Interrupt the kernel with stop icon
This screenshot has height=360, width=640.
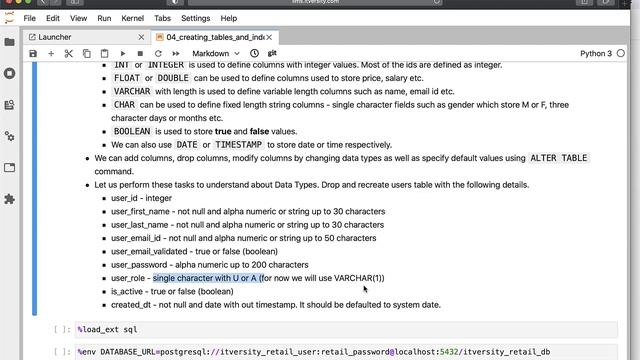tap(140, 53)
